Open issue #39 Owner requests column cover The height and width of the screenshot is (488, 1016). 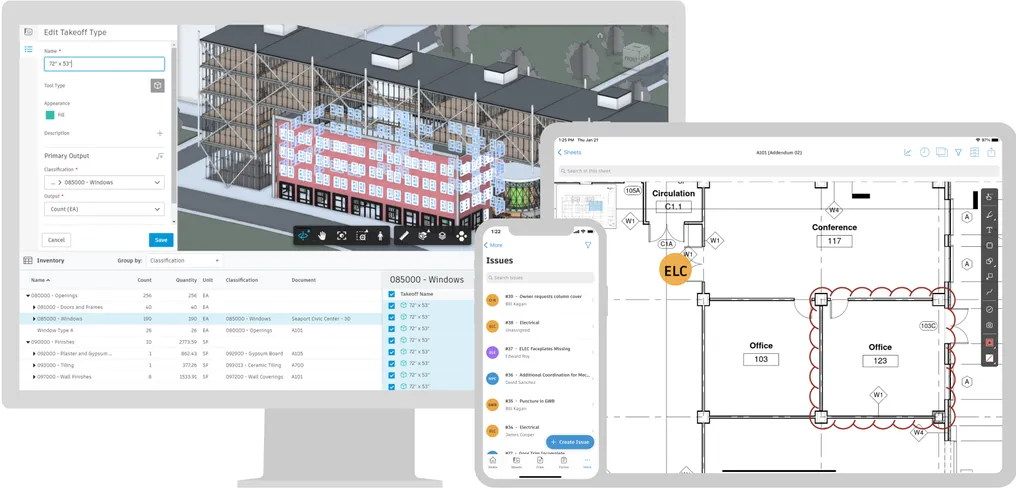540,299
